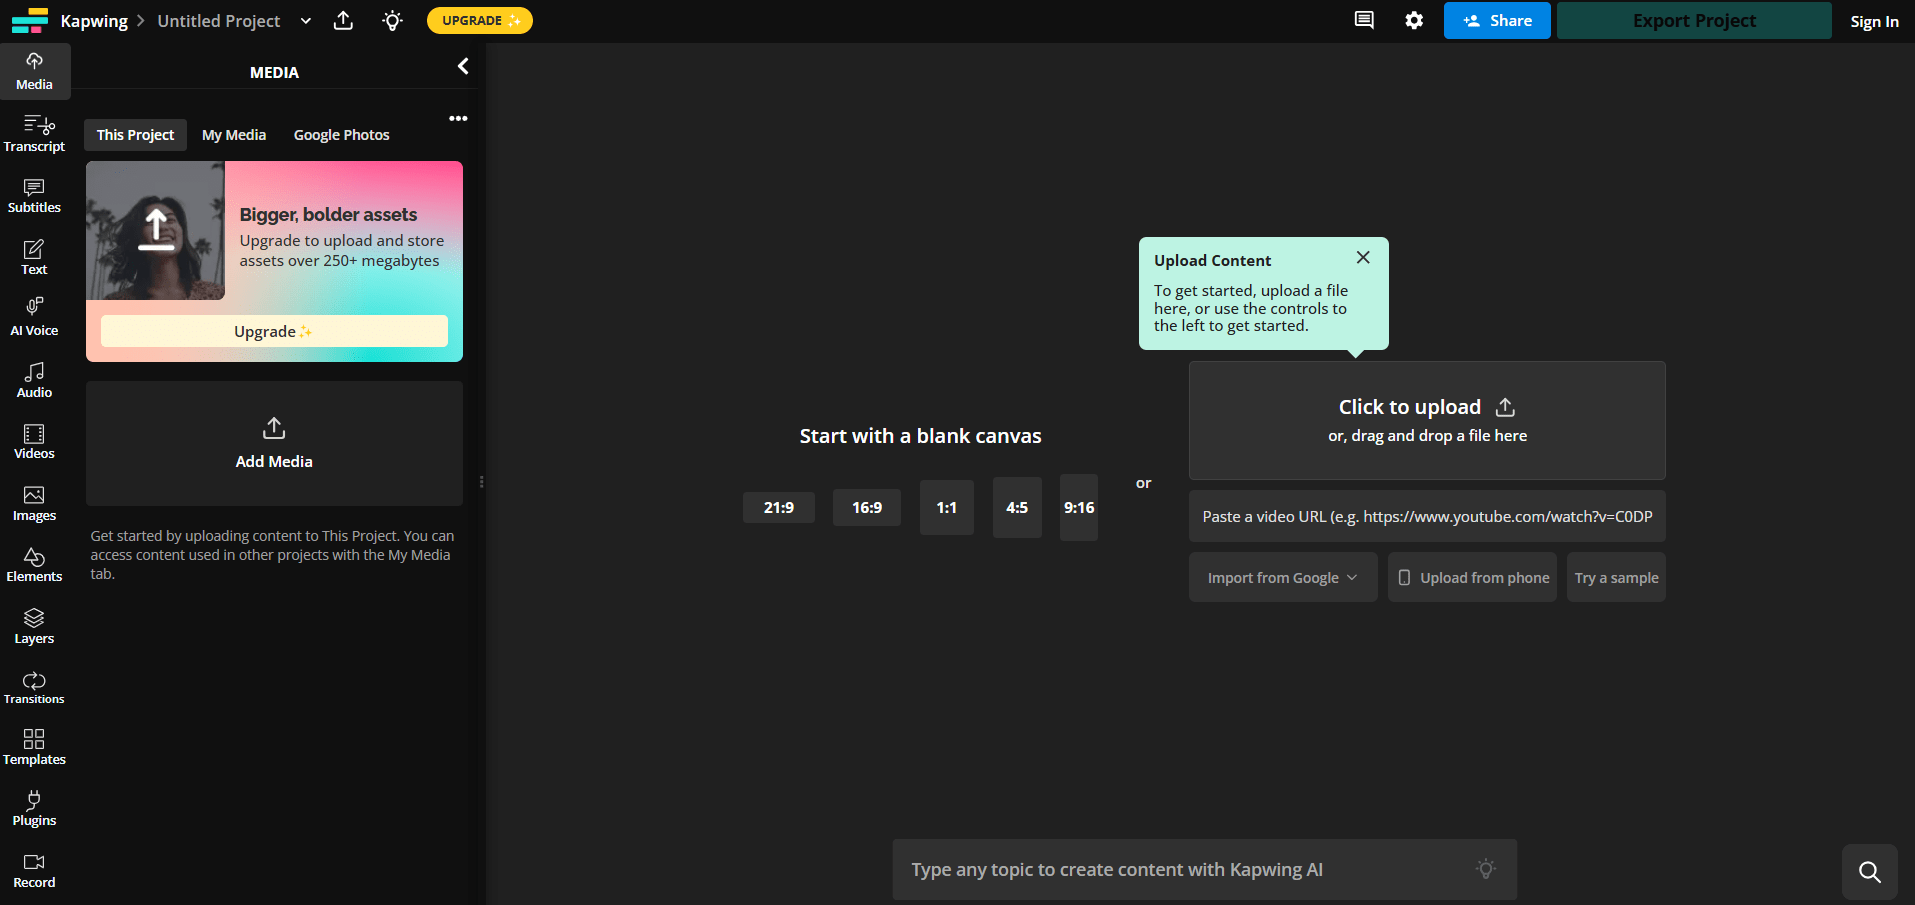
Task: Select the 21:9 canvas ratio
Action: tap(779, 507)
